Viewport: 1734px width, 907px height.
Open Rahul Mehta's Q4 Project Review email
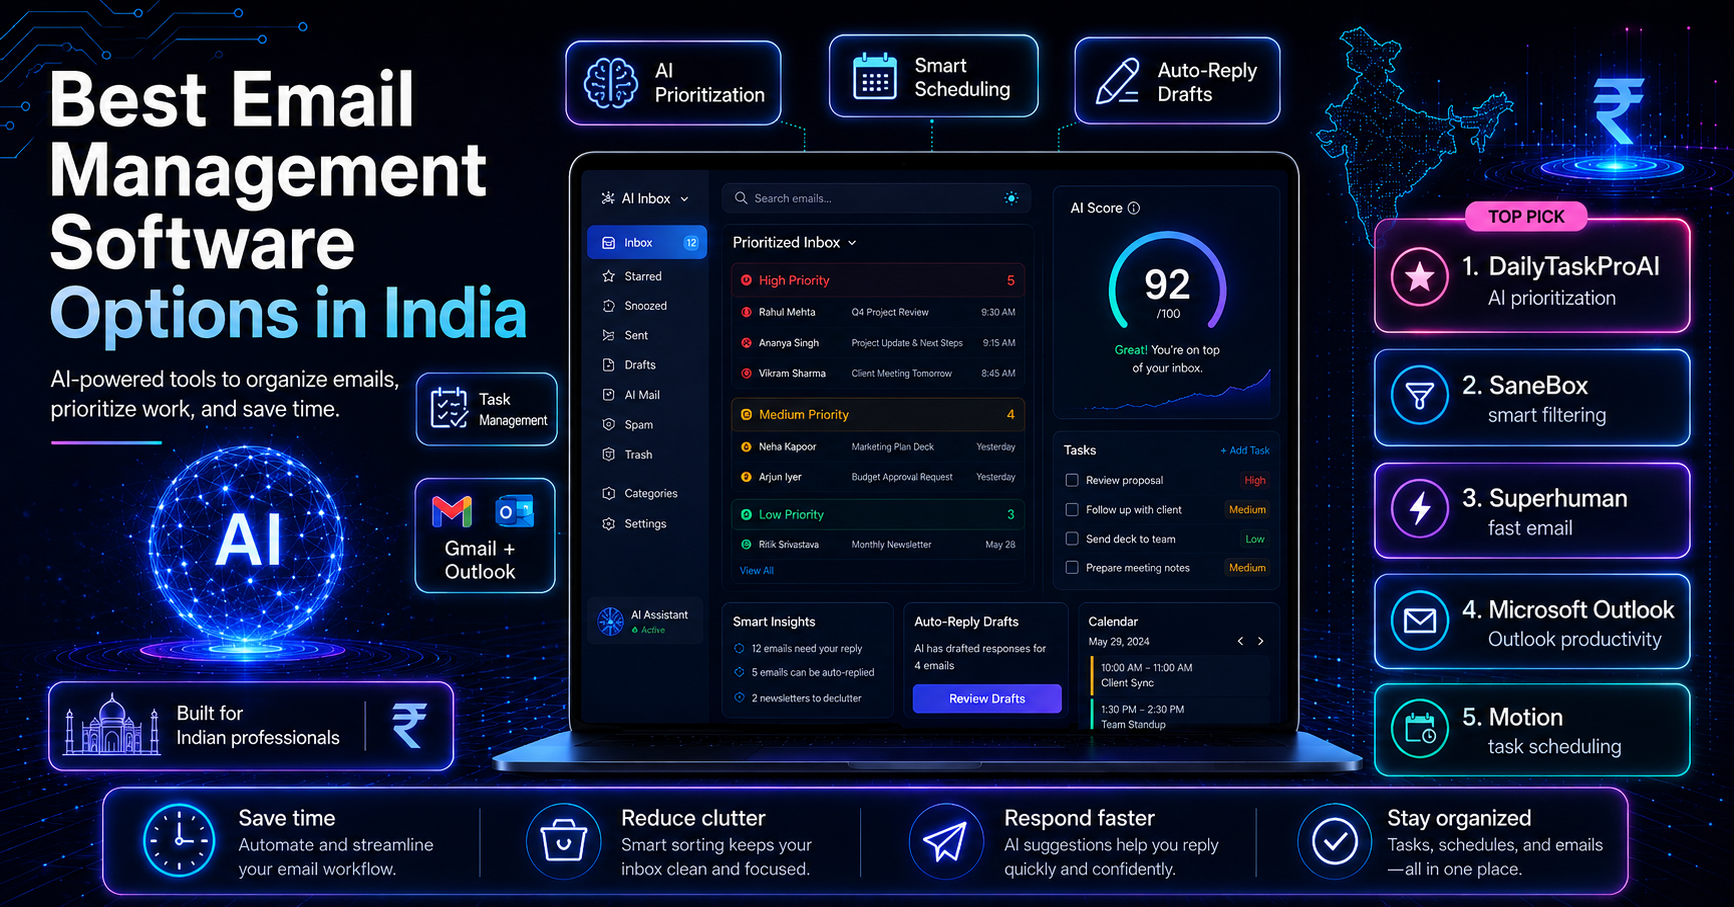click(x=878, y=312)
